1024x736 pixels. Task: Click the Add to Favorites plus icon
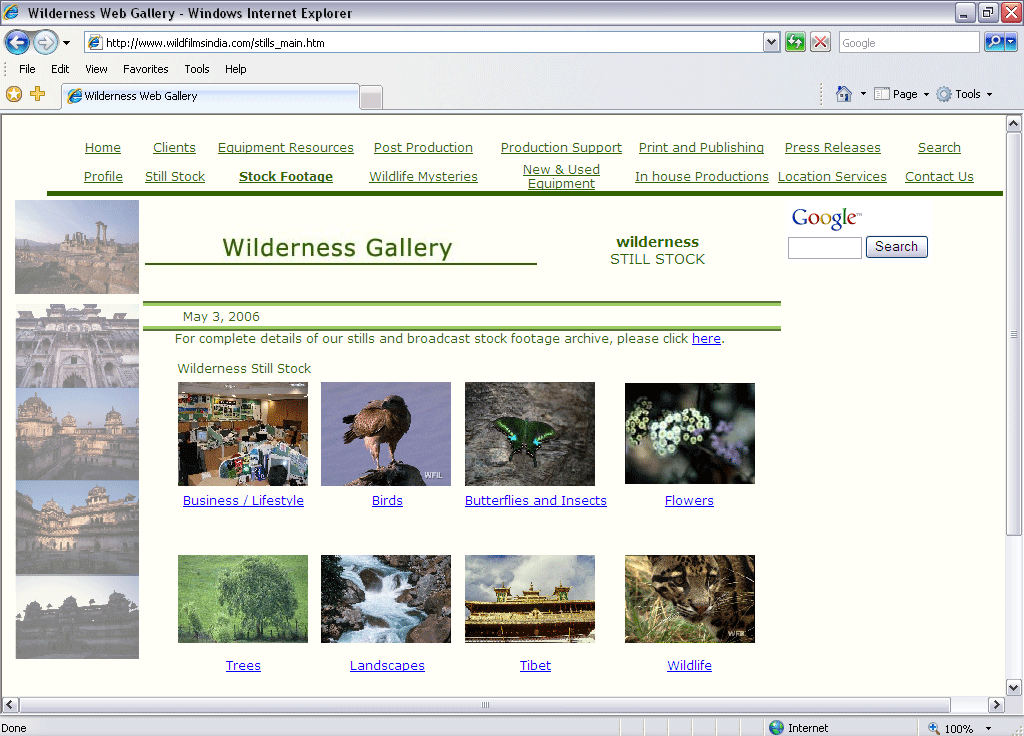point(37,94)
